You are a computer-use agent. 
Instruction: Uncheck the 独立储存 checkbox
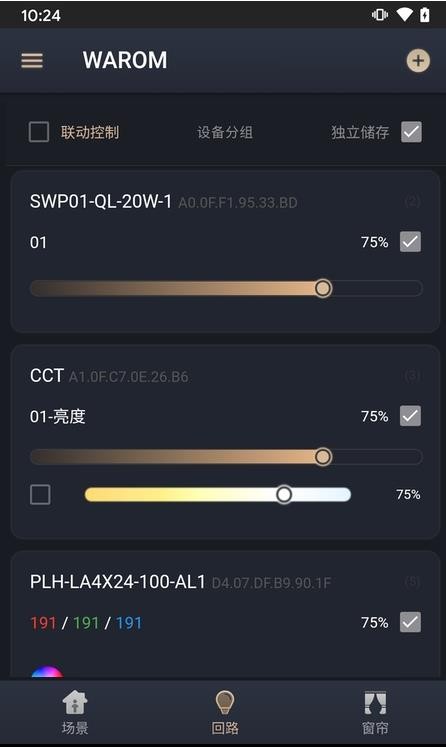click(x=411, y=132)
